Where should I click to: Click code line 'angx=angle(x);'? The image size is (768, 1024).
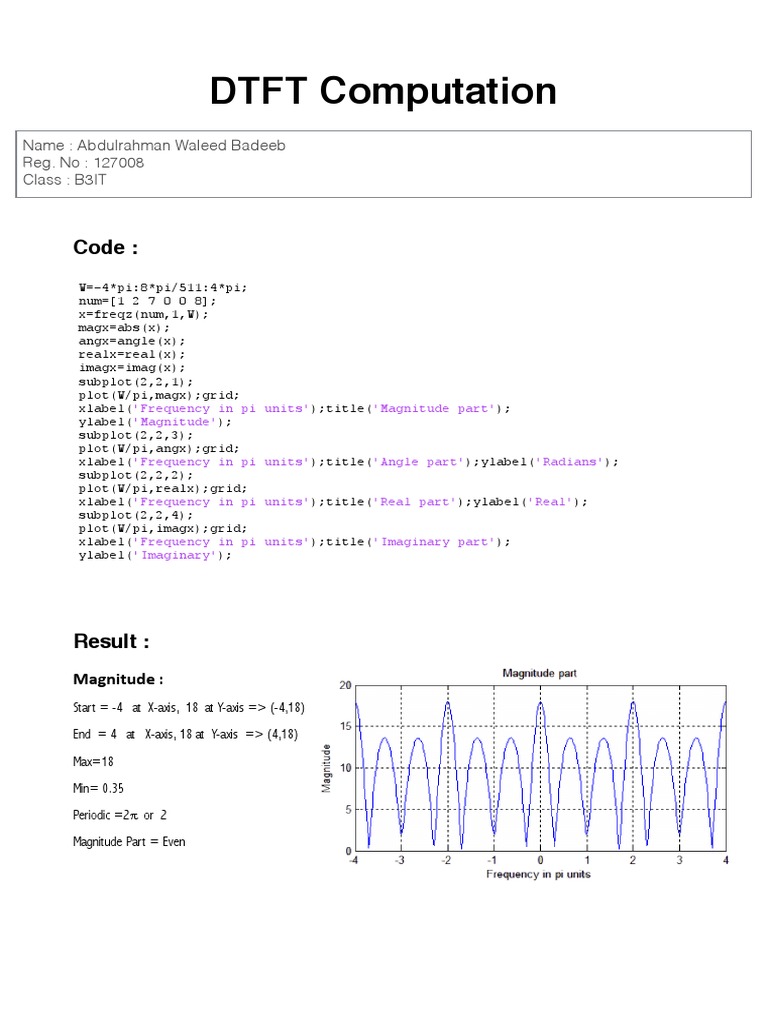pyautogui.click(x=131, y=341)
